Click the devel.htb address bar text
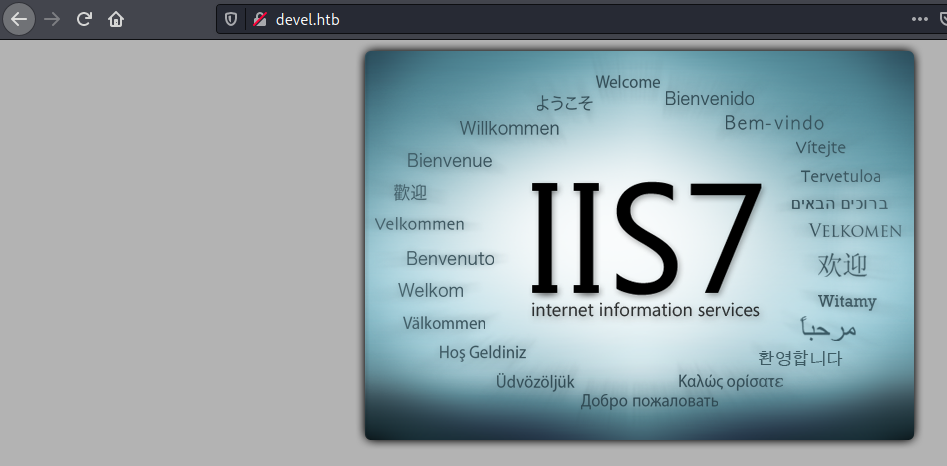947x466 pixels. tap(308, 19)
